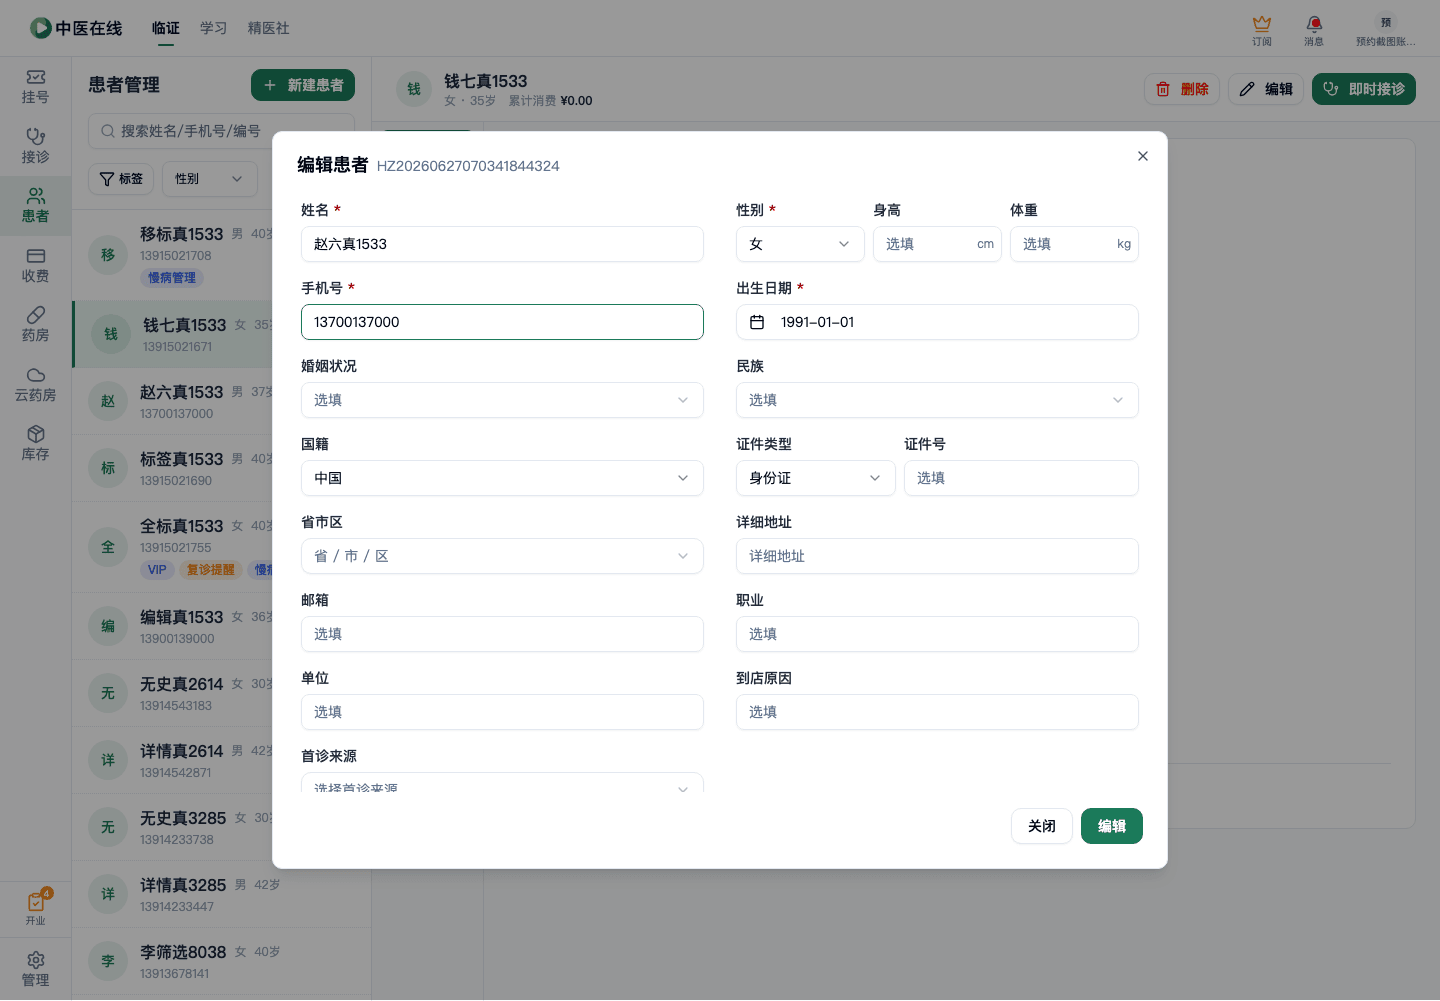Switch to the 精医社 top tab

(x=269, y=28)
